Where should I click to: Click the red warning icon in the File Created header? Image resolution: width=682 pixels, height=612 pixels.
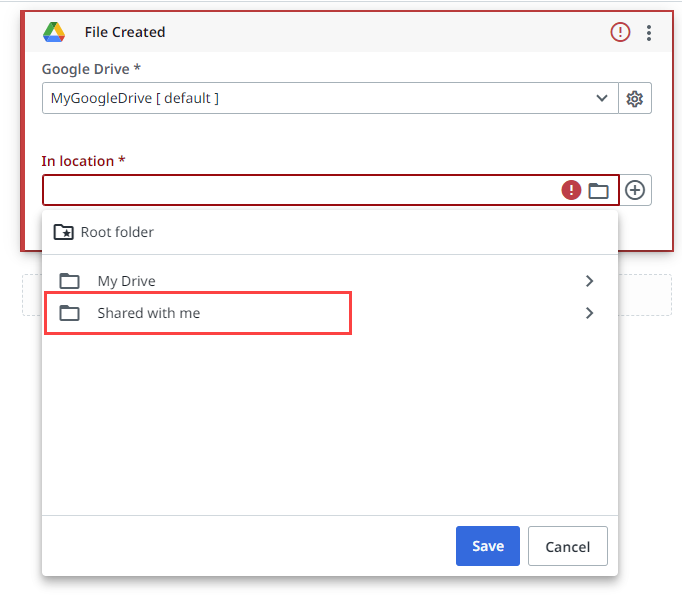pos(621,32)
